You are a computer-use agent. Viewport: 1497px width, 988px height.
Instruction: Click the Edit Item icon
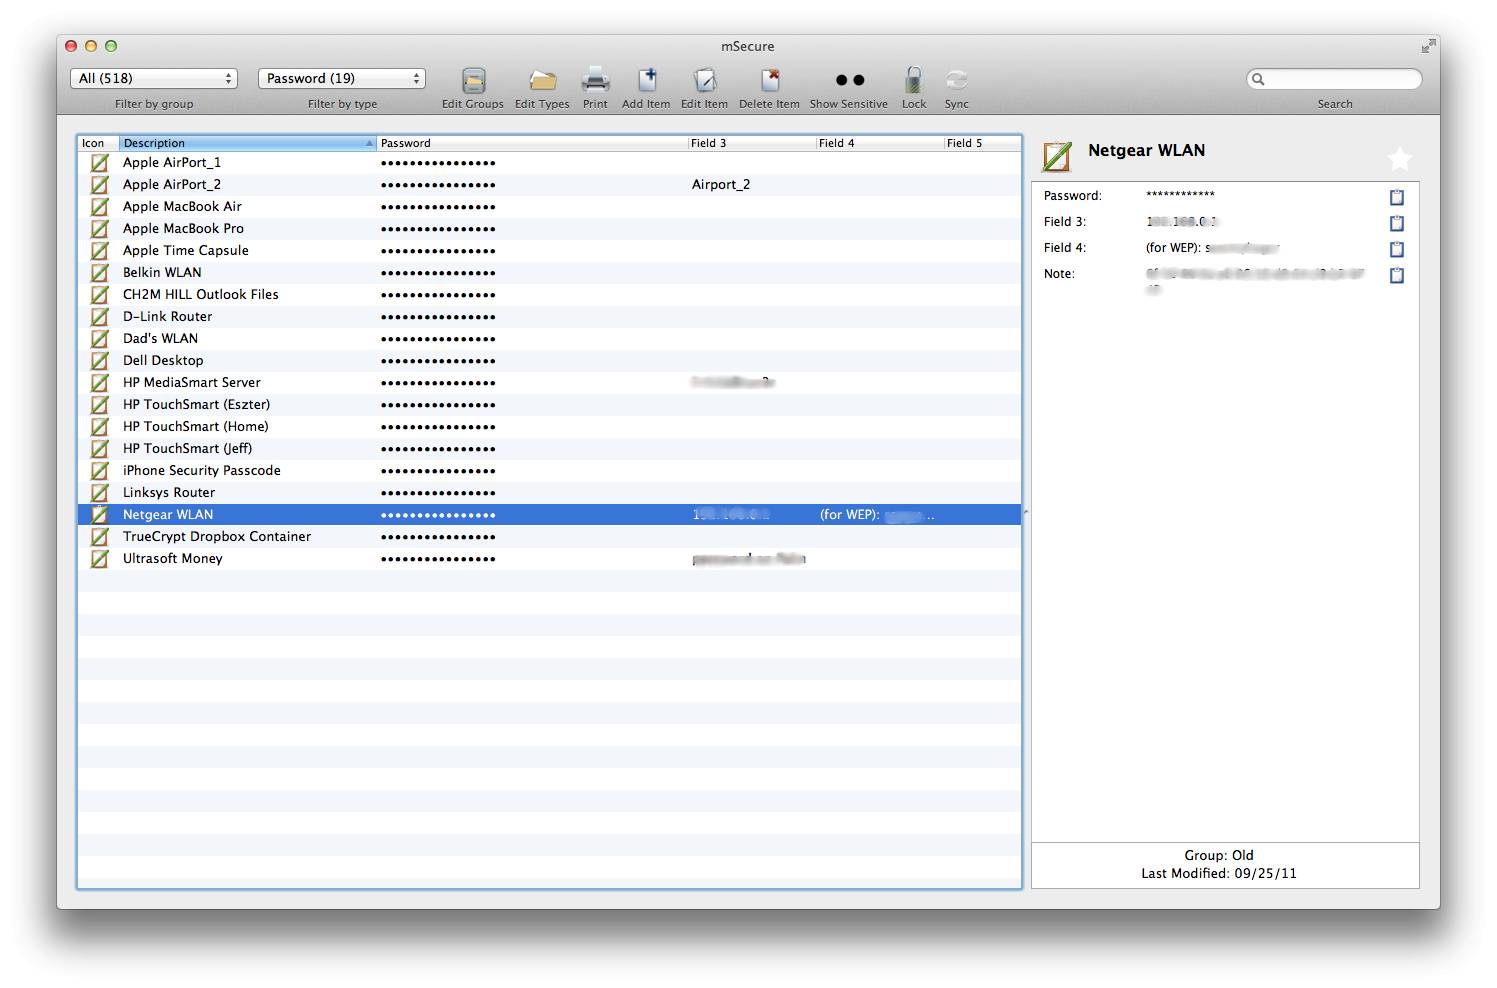704,81
